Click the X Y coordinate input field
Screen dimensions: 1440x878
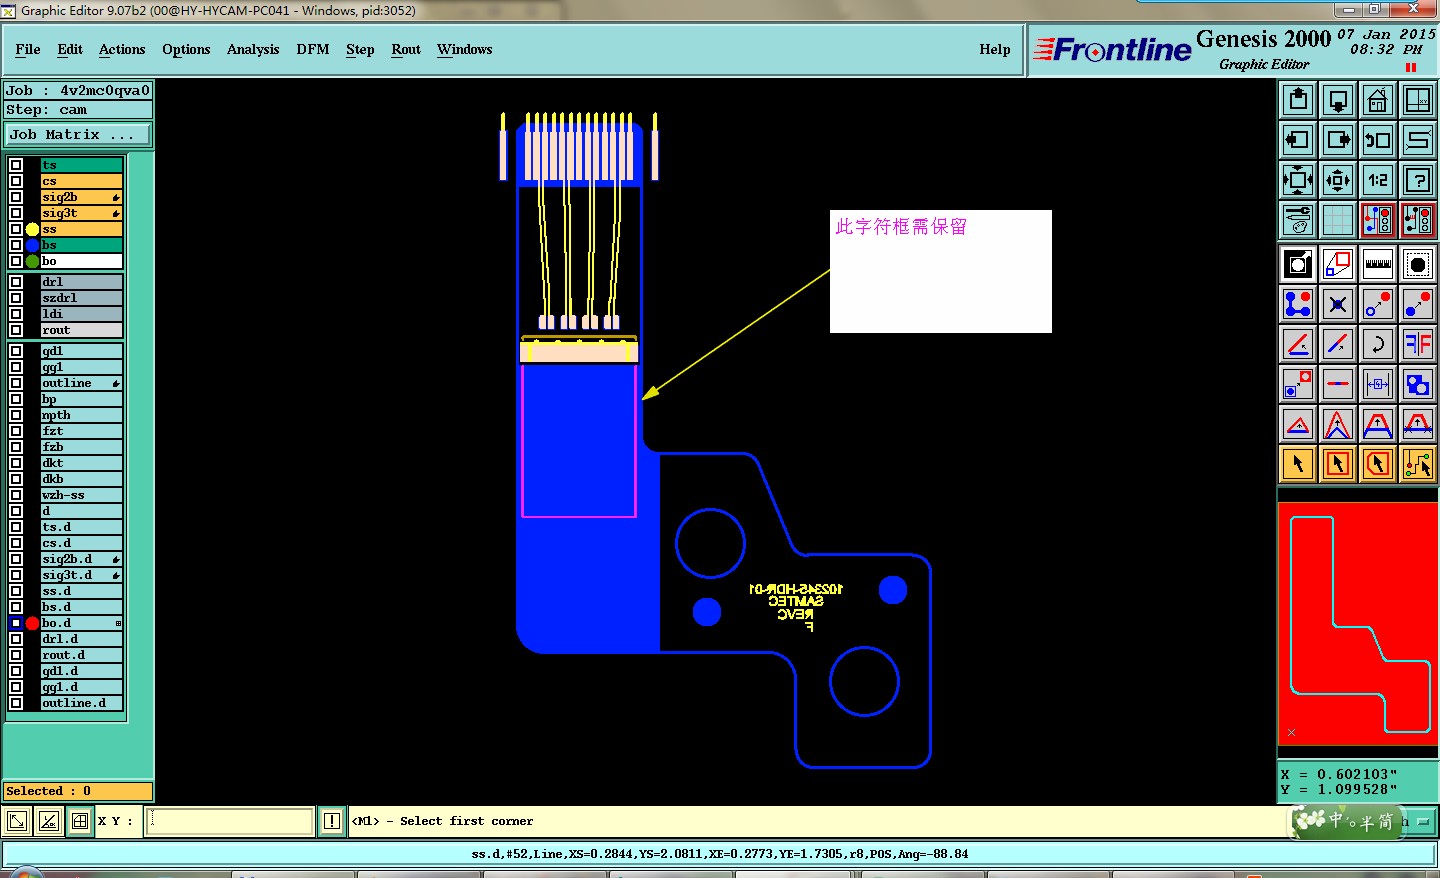[230, 821]
